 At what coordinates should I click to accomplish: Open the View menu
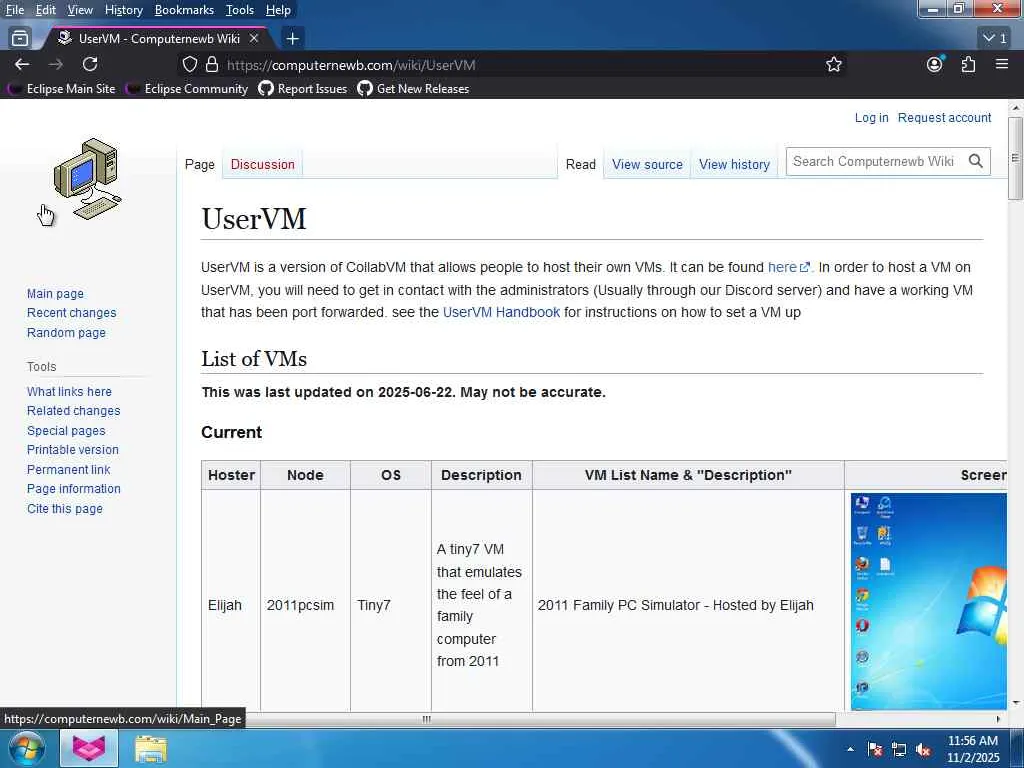pos(80,10)
